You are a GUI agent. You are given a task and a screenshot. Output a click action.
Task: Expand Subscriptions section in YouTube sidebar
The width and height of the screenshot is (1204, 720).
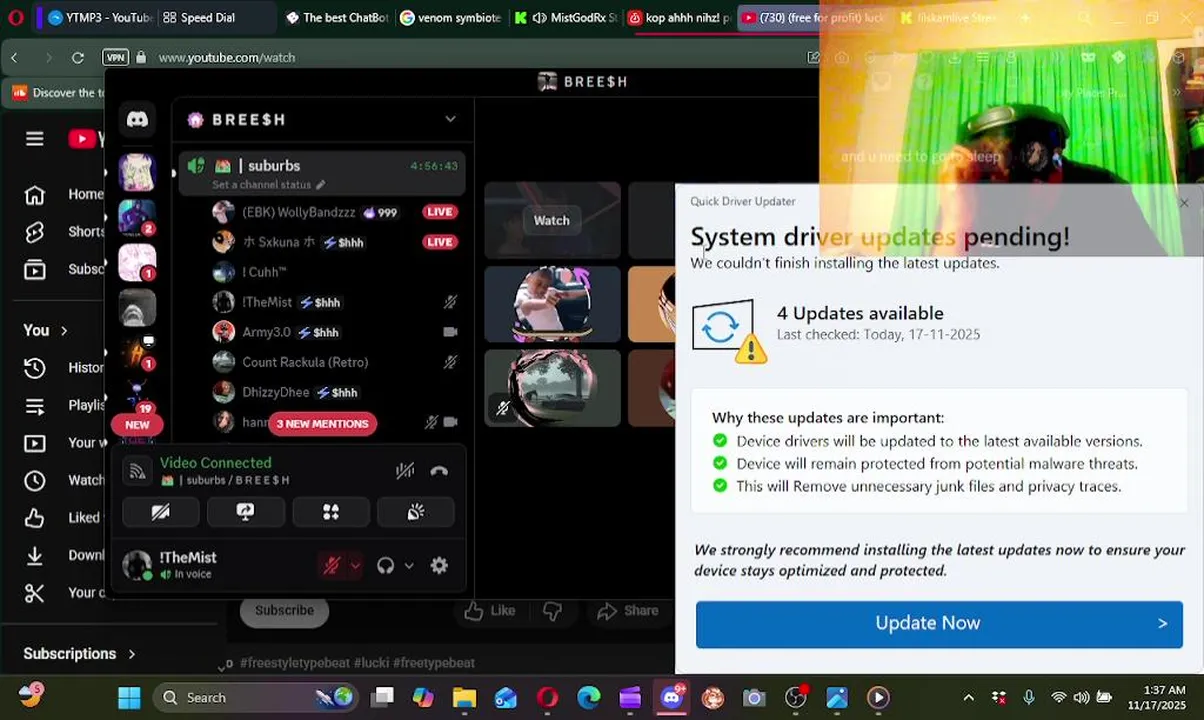pyautogui.click(x=79, y=653)
